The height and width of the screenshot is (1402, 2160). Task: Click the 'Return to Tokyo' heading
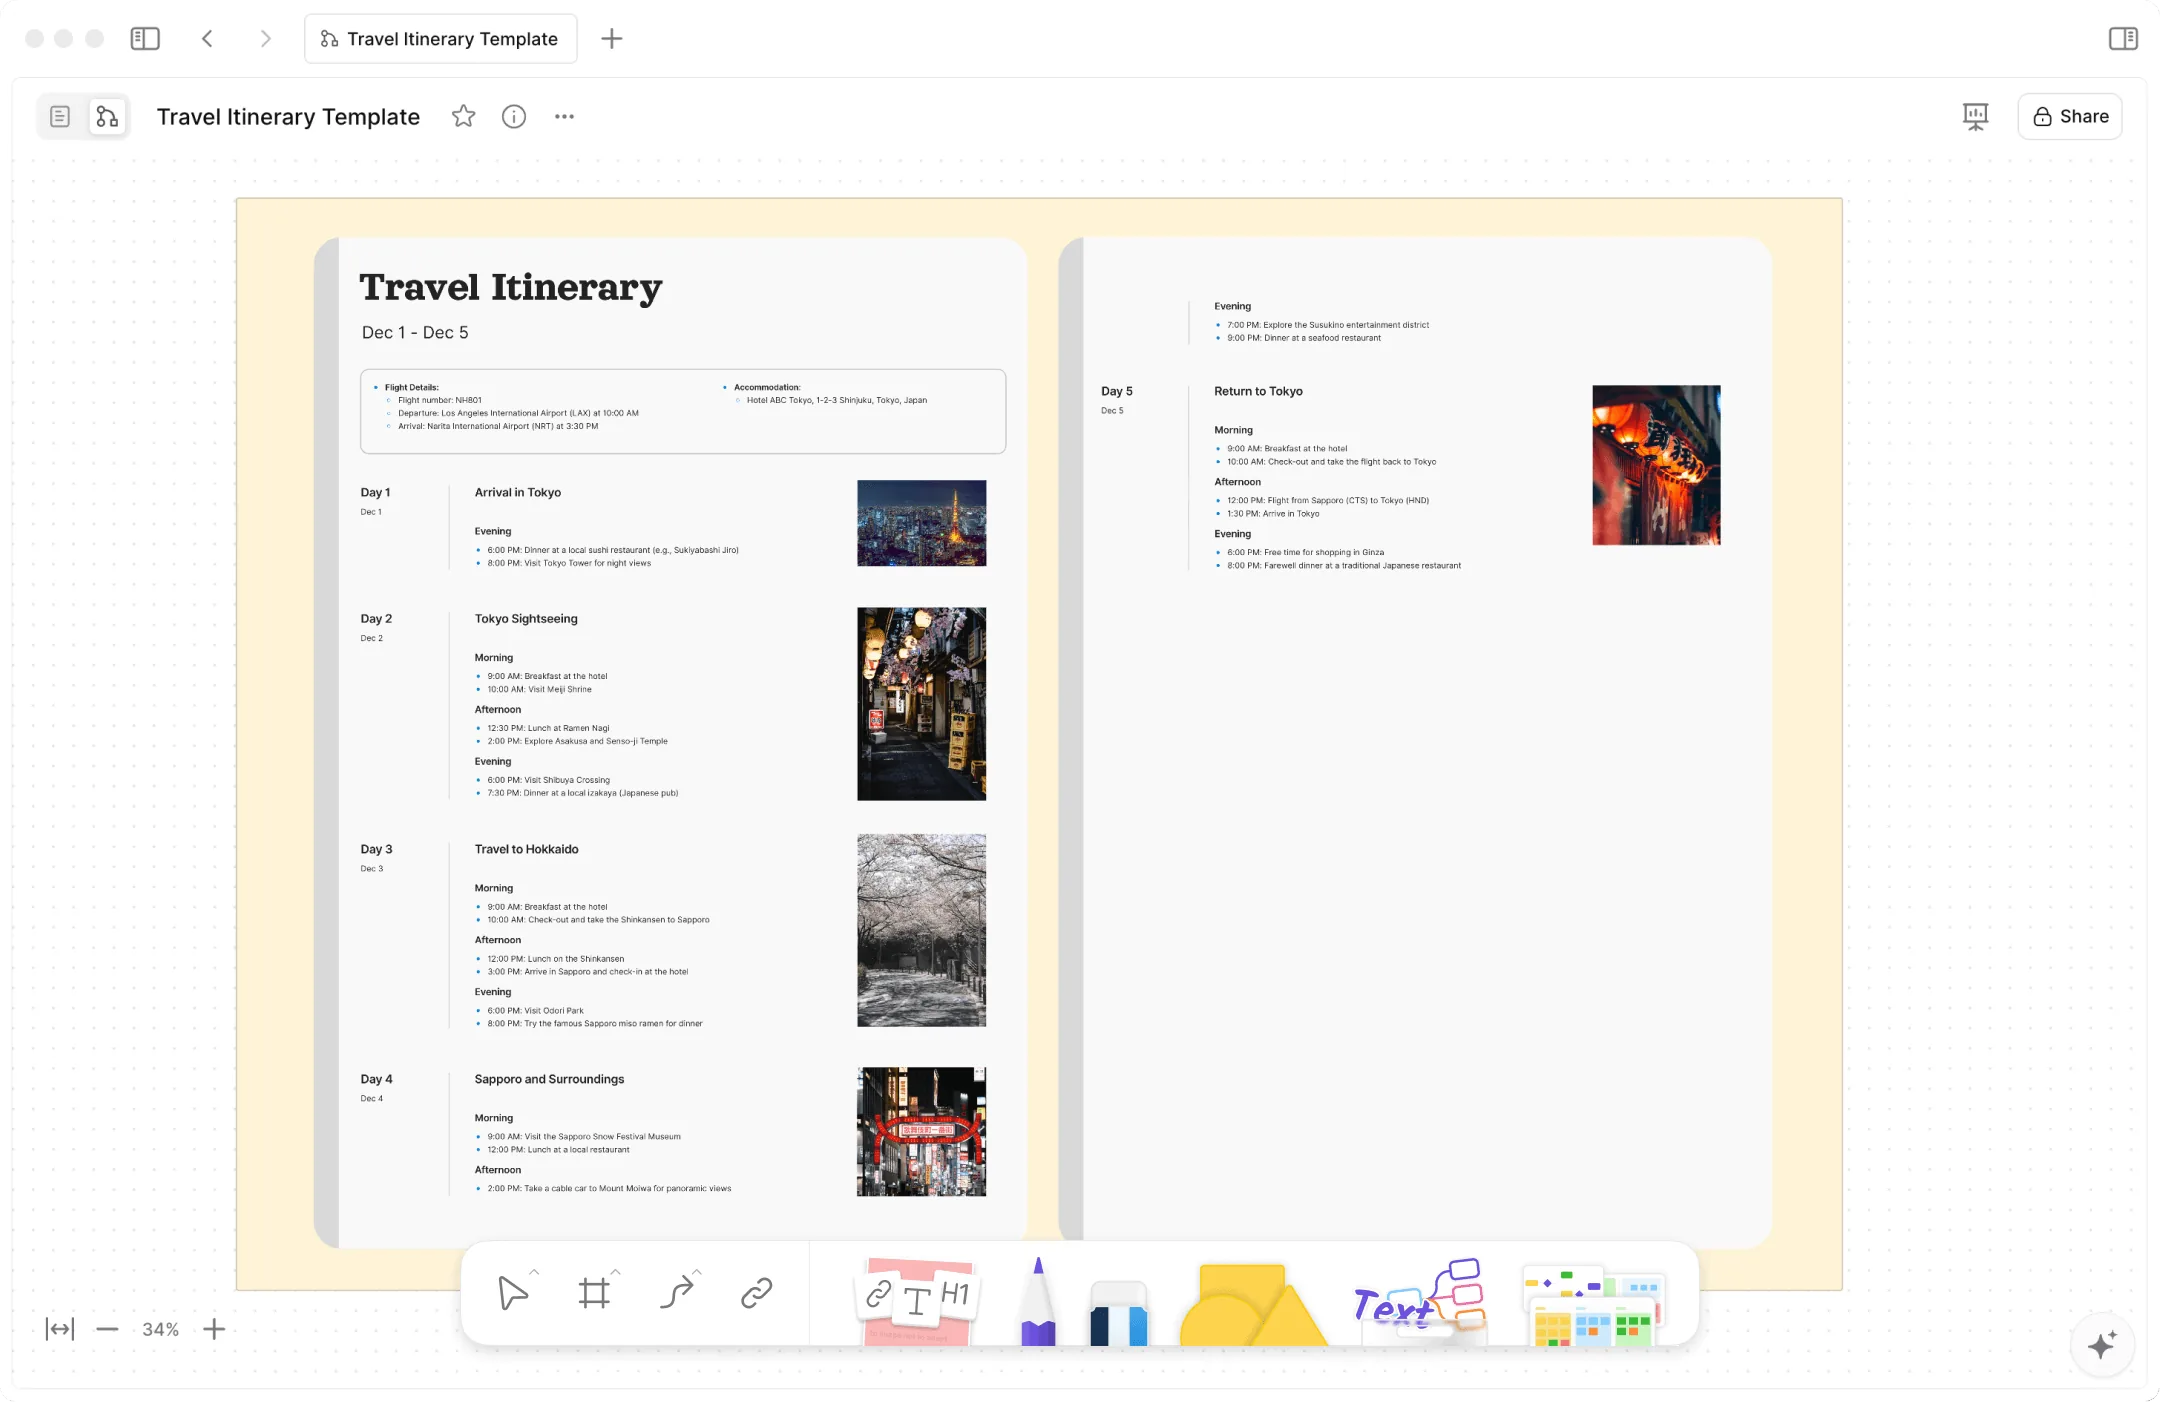pos(1258,391)
